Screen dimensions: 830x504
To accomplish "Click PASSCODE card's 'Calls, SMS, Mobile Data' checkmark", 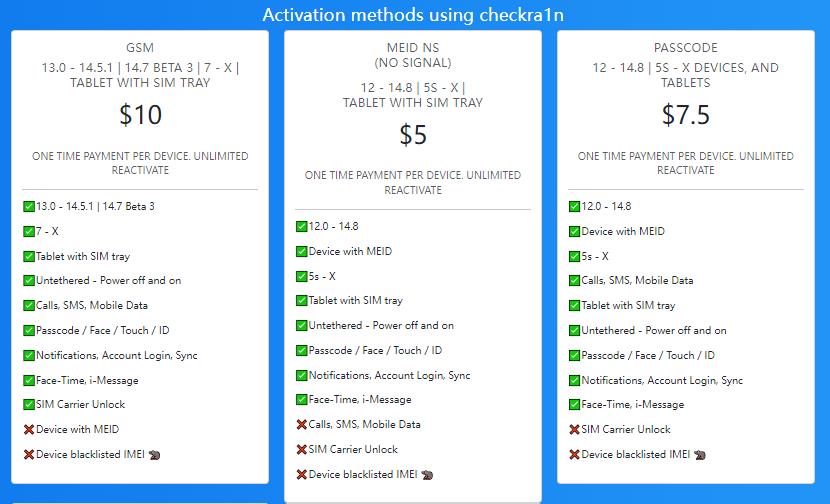I will point(574,281).
